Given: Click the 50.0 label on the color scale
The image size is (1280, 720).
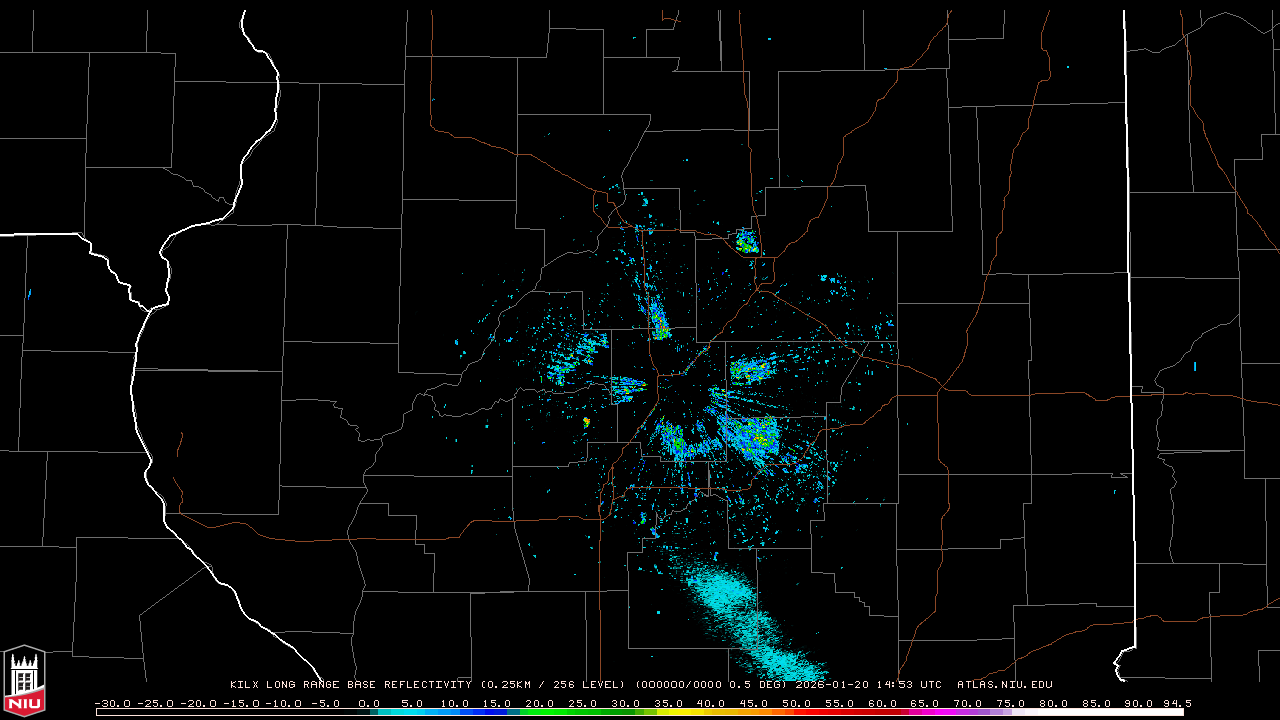Looking at the screenshot, I should coord(796,703).
